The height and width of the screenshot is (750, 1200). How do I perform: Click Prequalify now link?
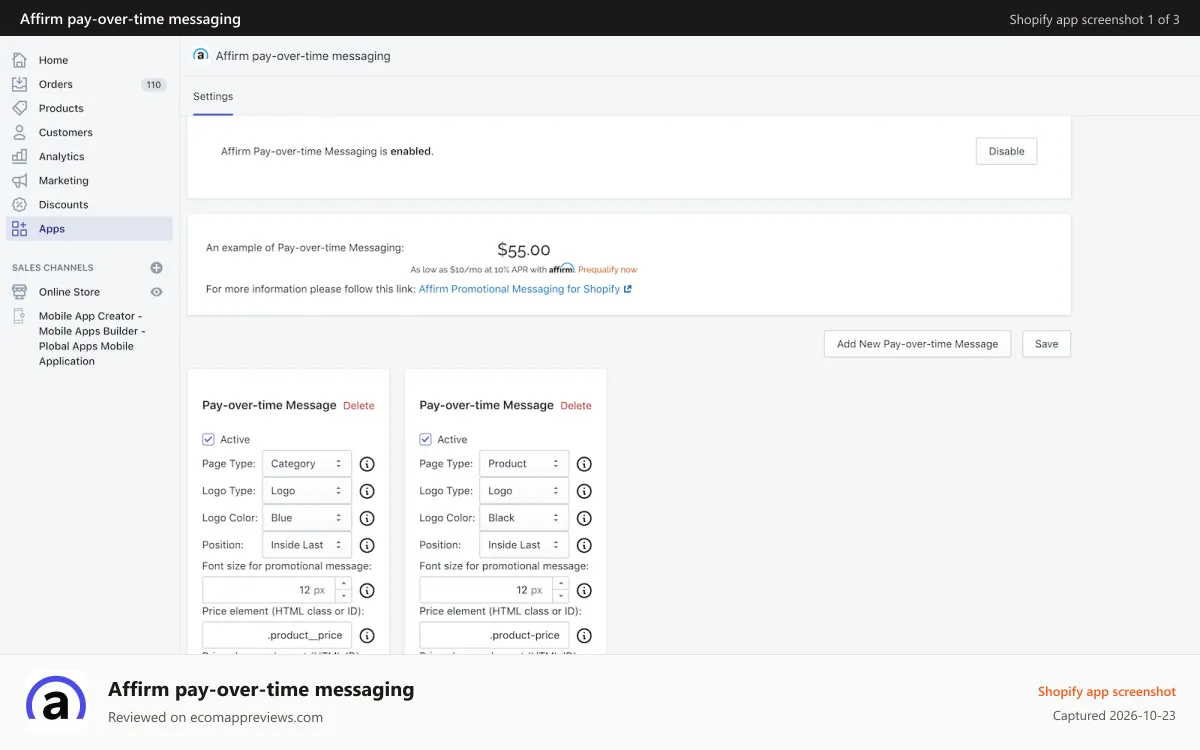point(607,270)
